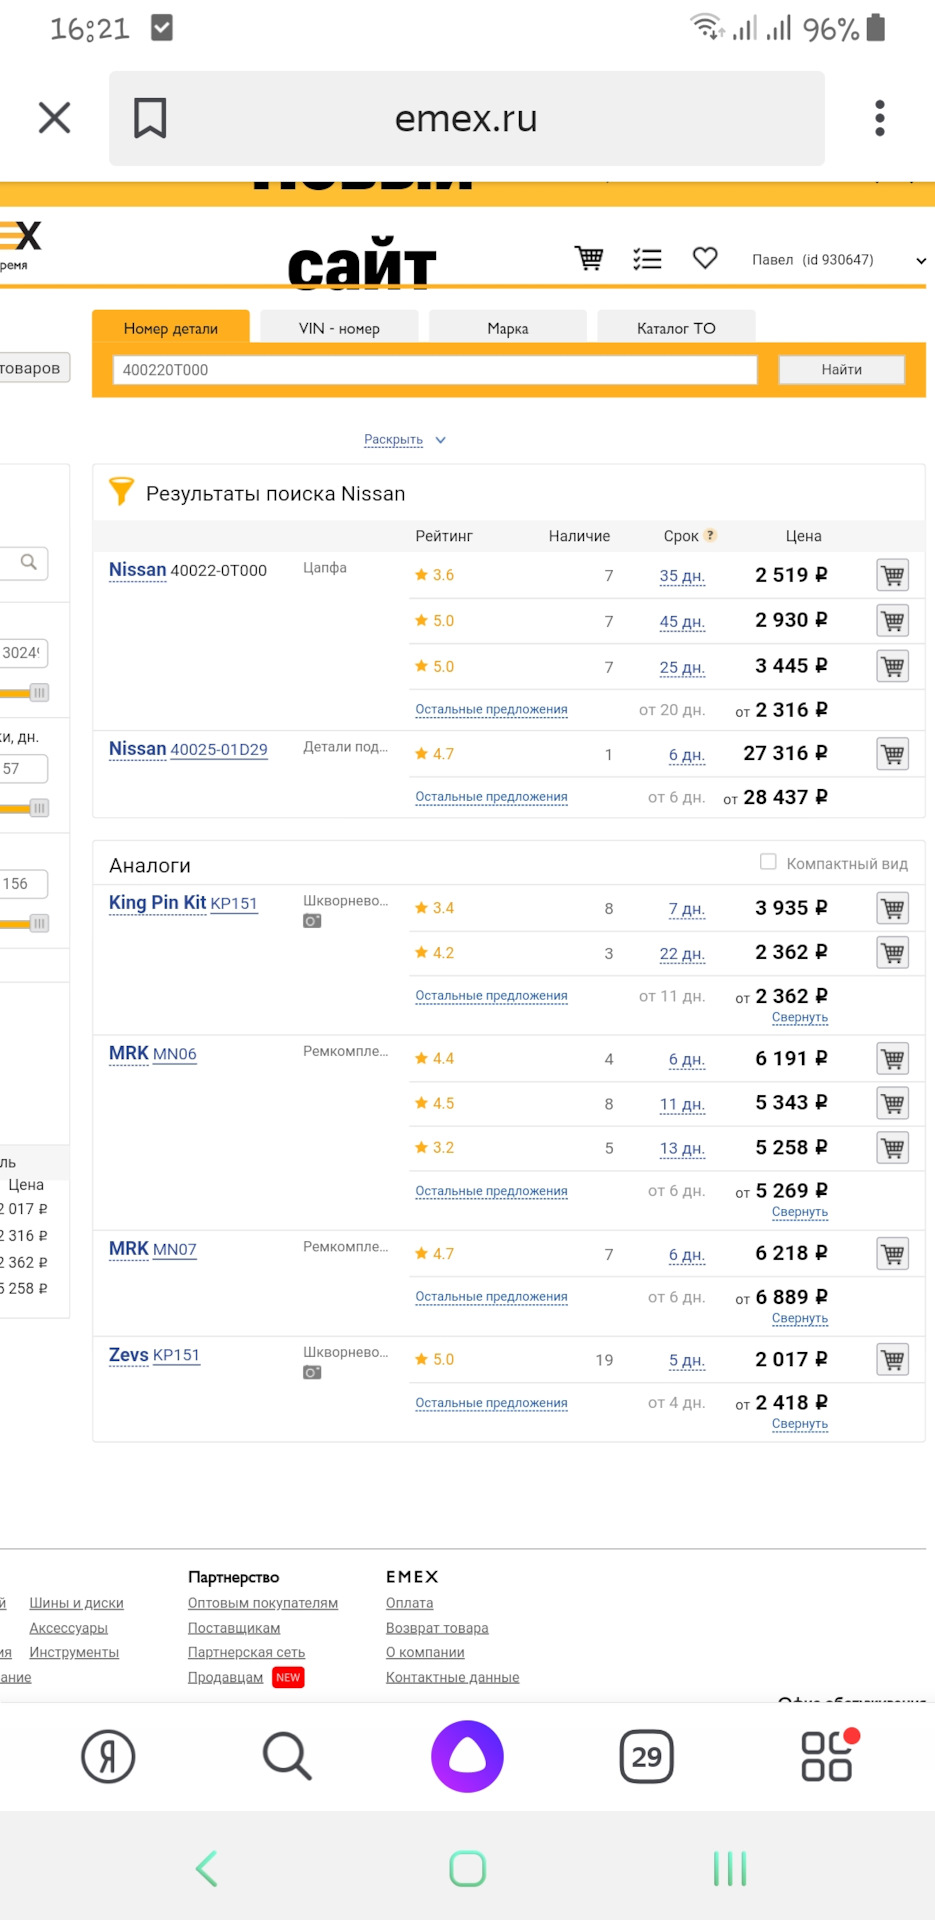View photo of King Pin Kit KP151
The height and width of the screenshot is (1920, 935).
point(312,921)
